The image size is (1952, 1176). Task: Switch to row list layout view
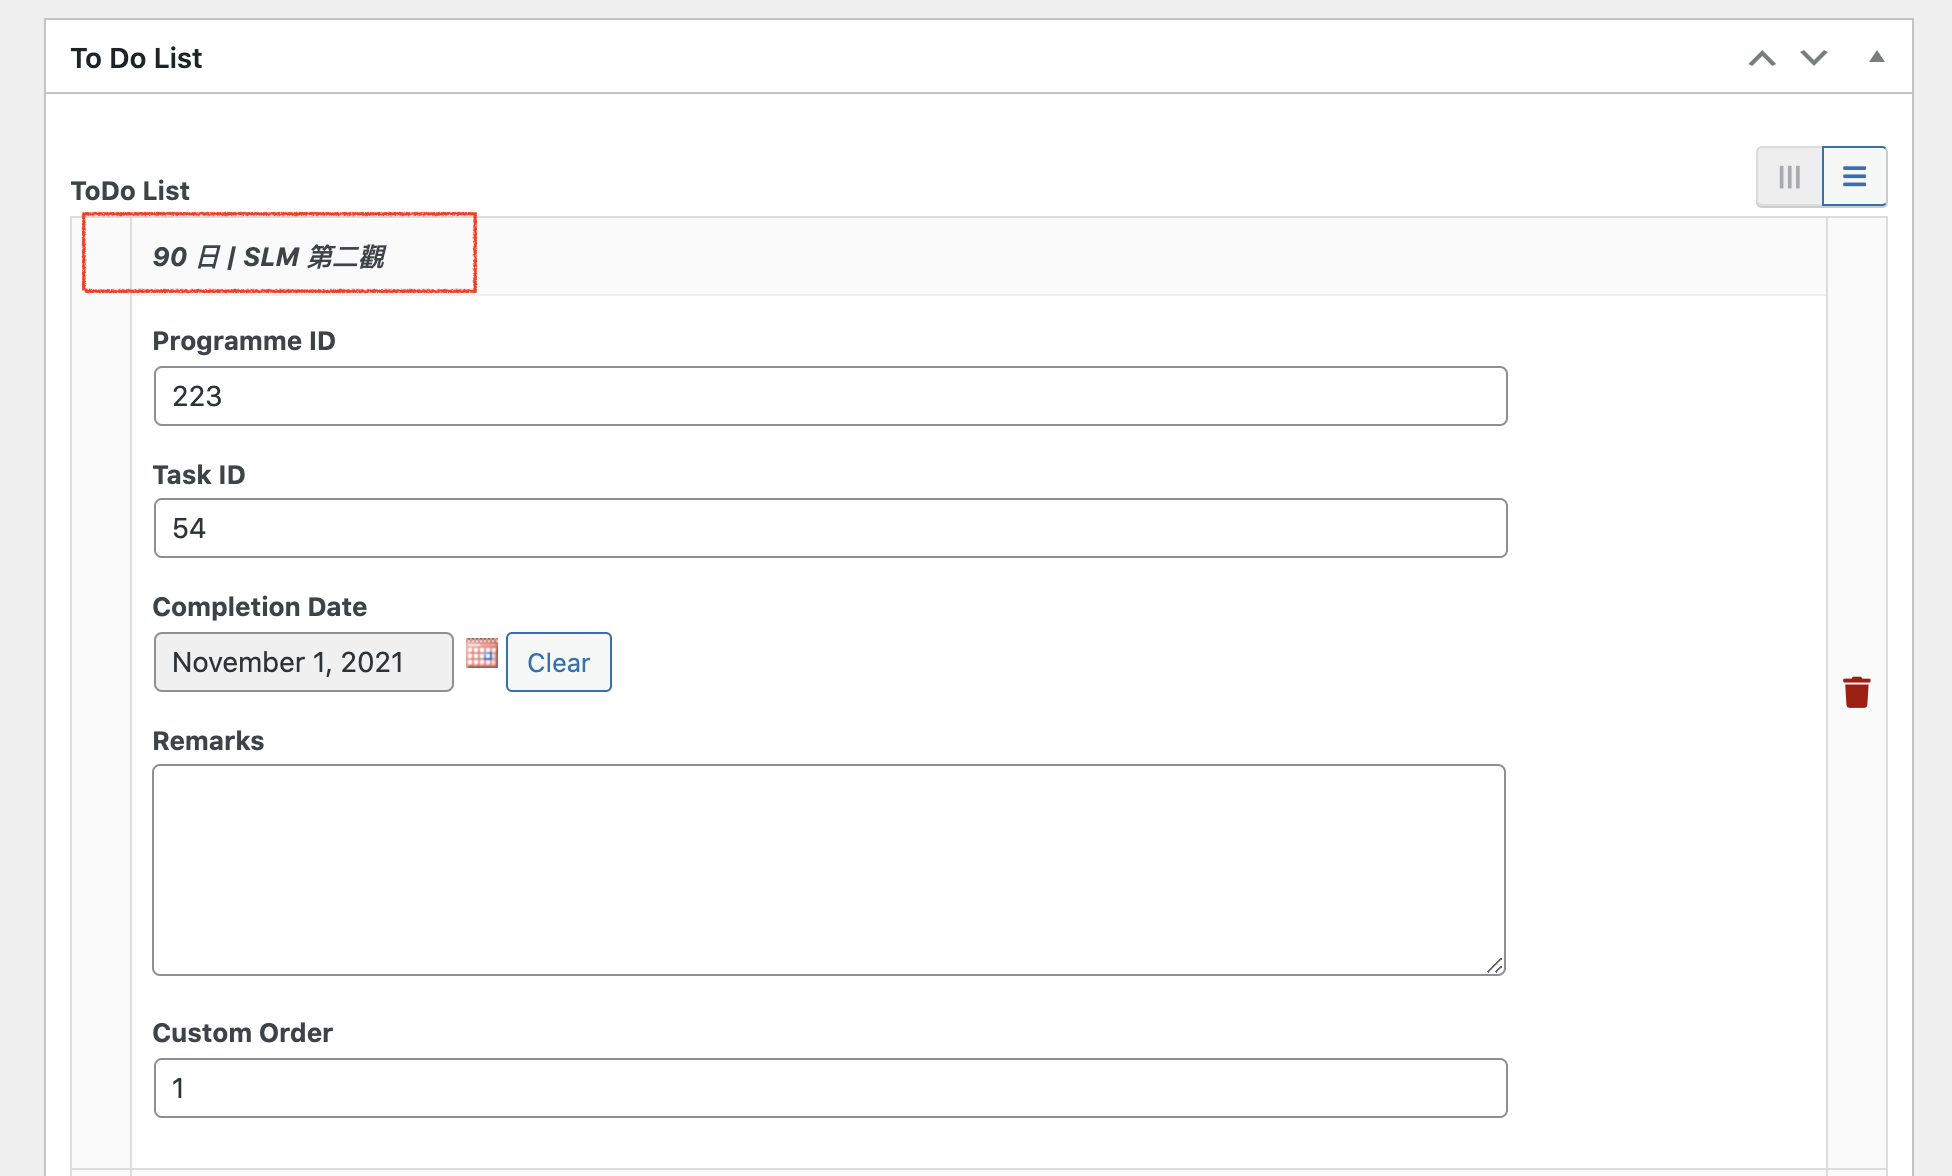[1854, 177]
